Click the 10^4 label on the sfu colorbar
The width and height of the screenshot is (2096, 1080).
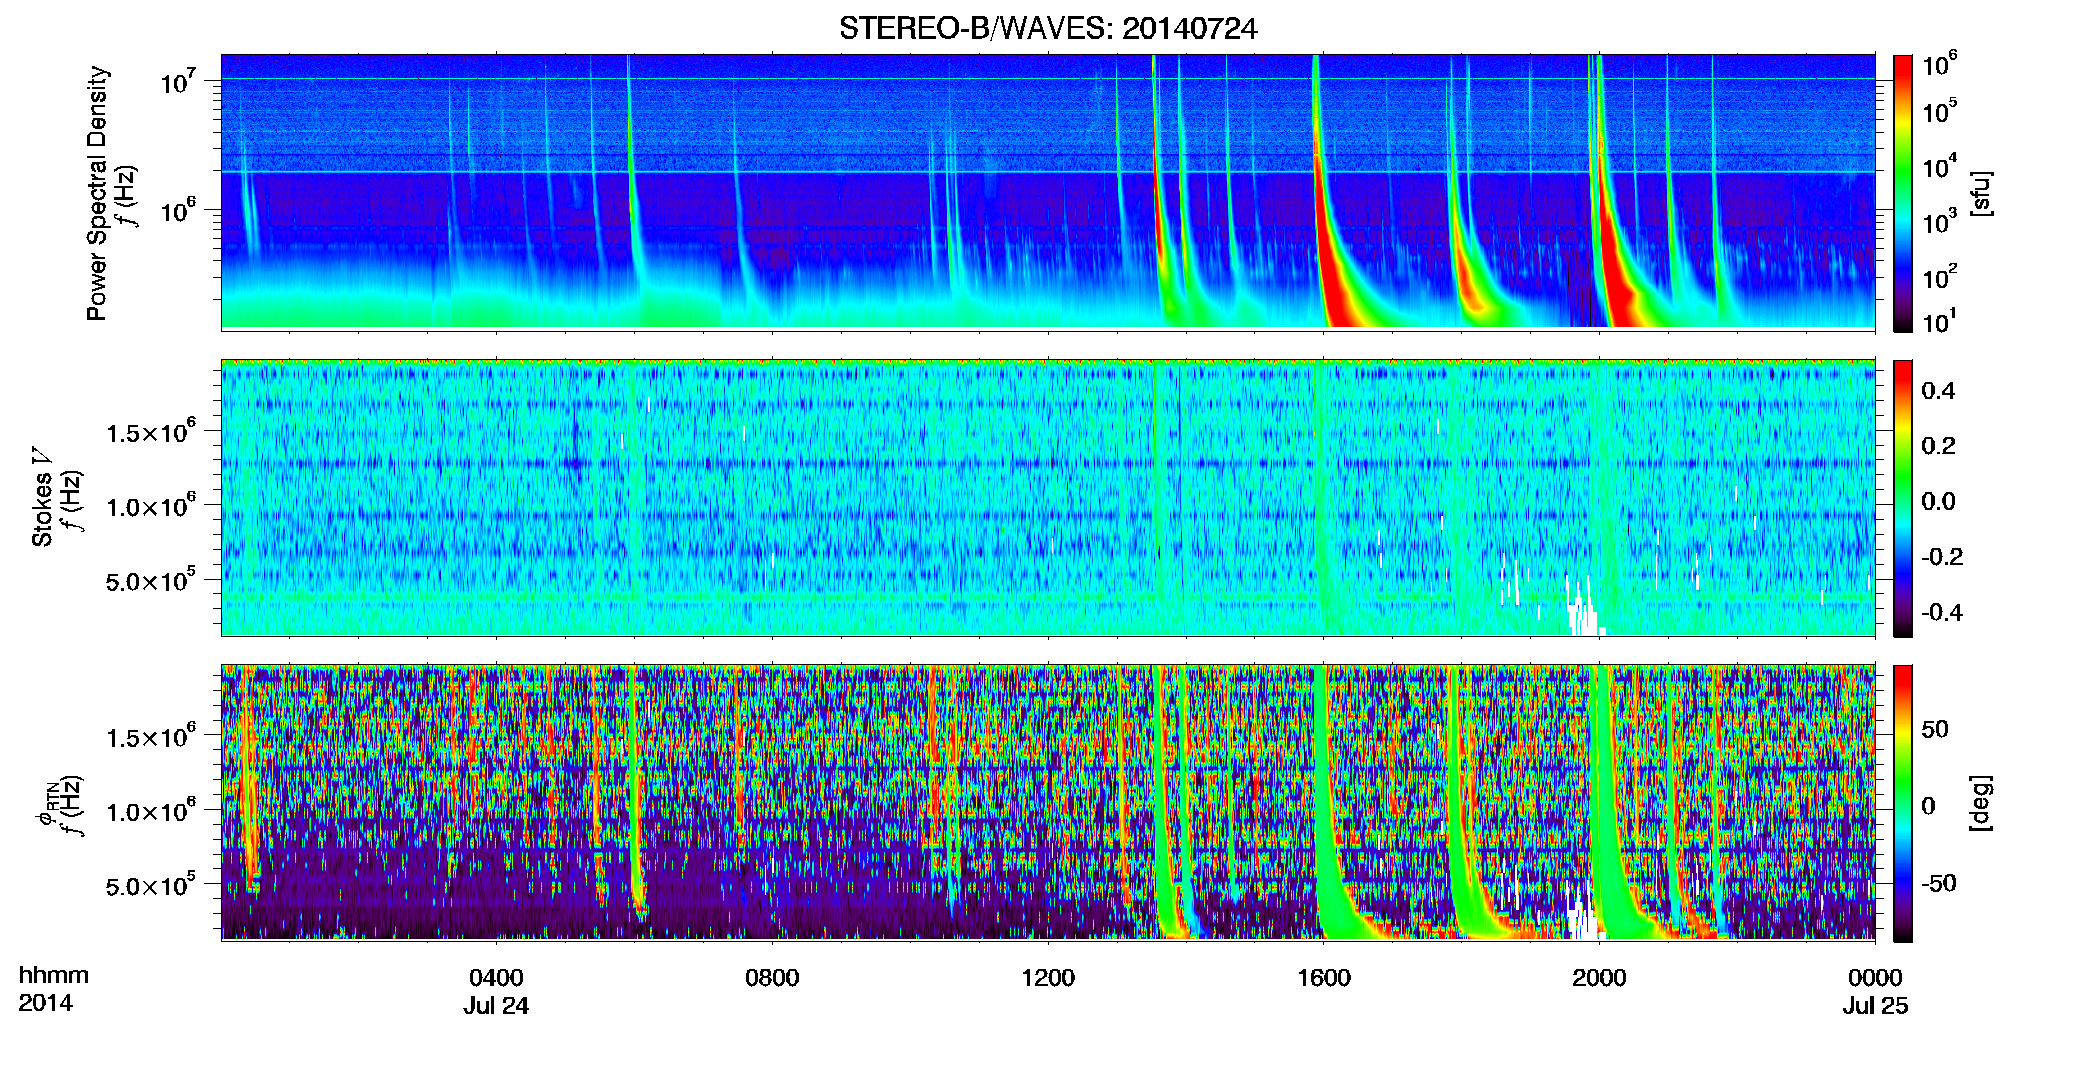[x=1940, y=166]
